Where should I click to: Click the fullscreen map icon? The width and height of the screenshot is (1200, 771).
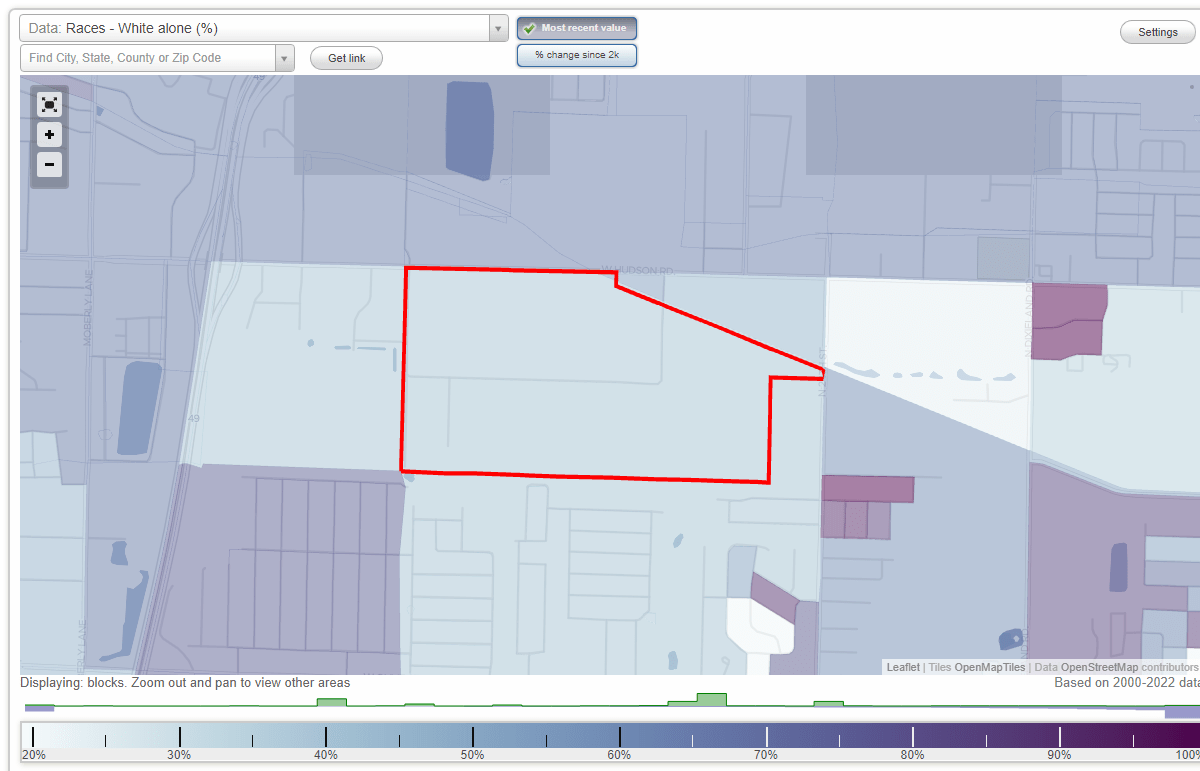49,104
